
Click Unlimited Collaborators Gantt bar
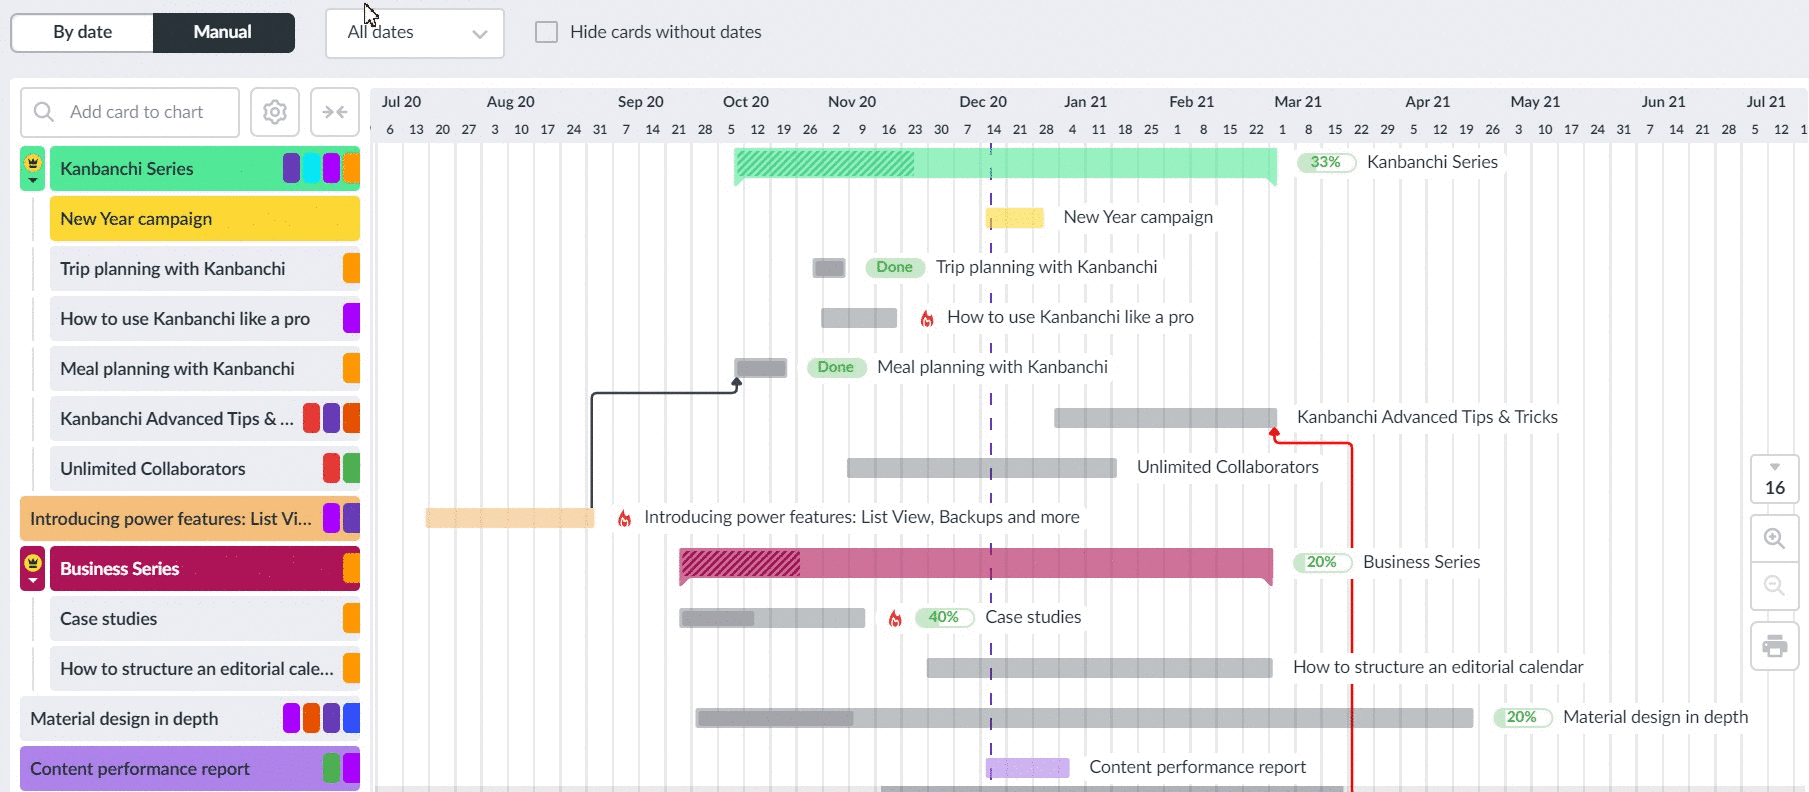click(982, 468)
